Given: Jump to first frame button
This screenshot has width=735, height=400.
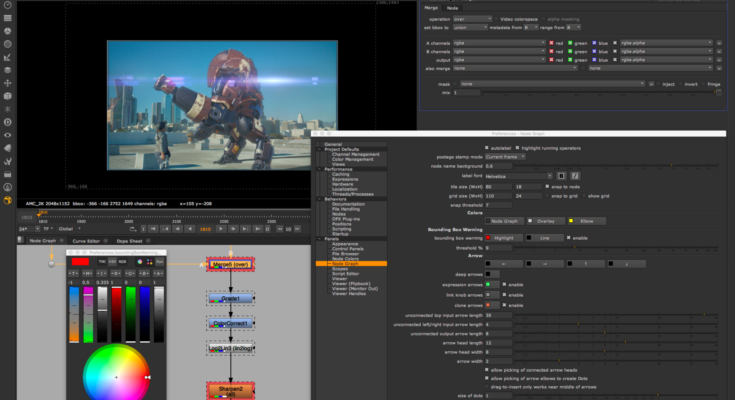Looking at the screenshot, I should (153, 229).
